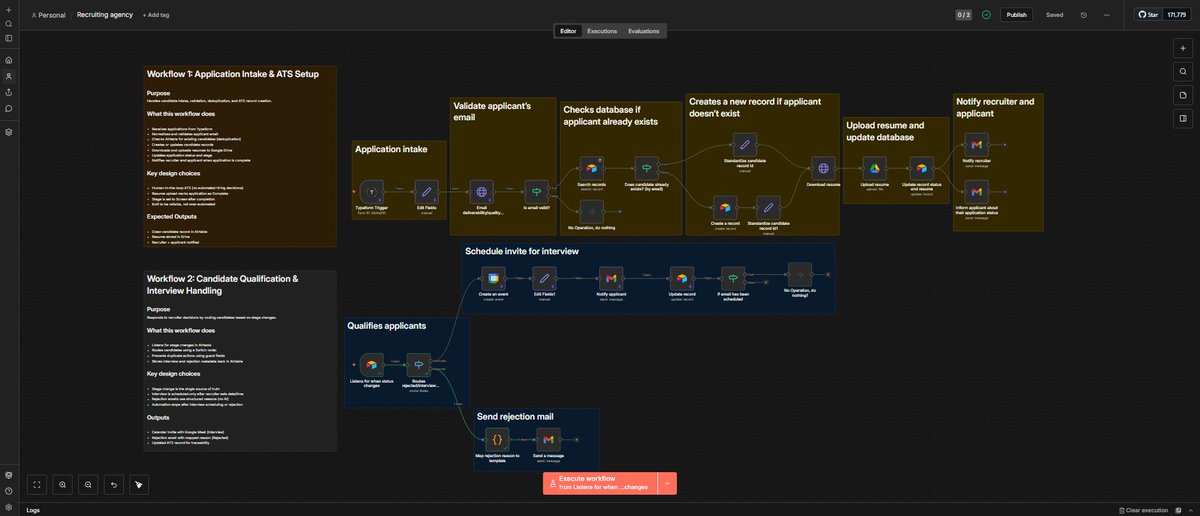1200x516 pixels.
Task: Click the bottom panel icon in right canvas toolbar
Action: pos(1182,119)
